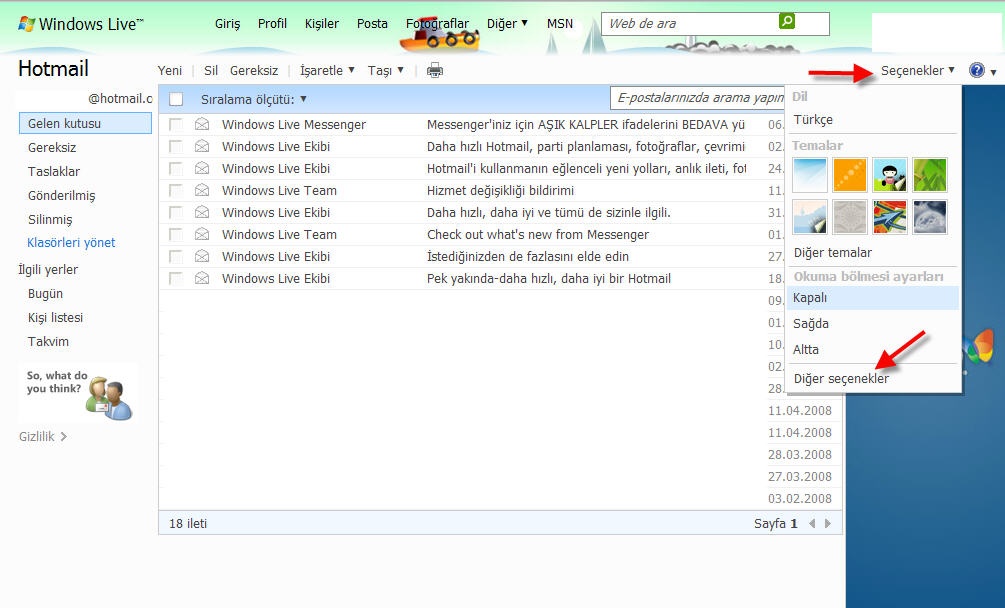
Task: Click the green web search button
Action: click(x=787, y=21)
